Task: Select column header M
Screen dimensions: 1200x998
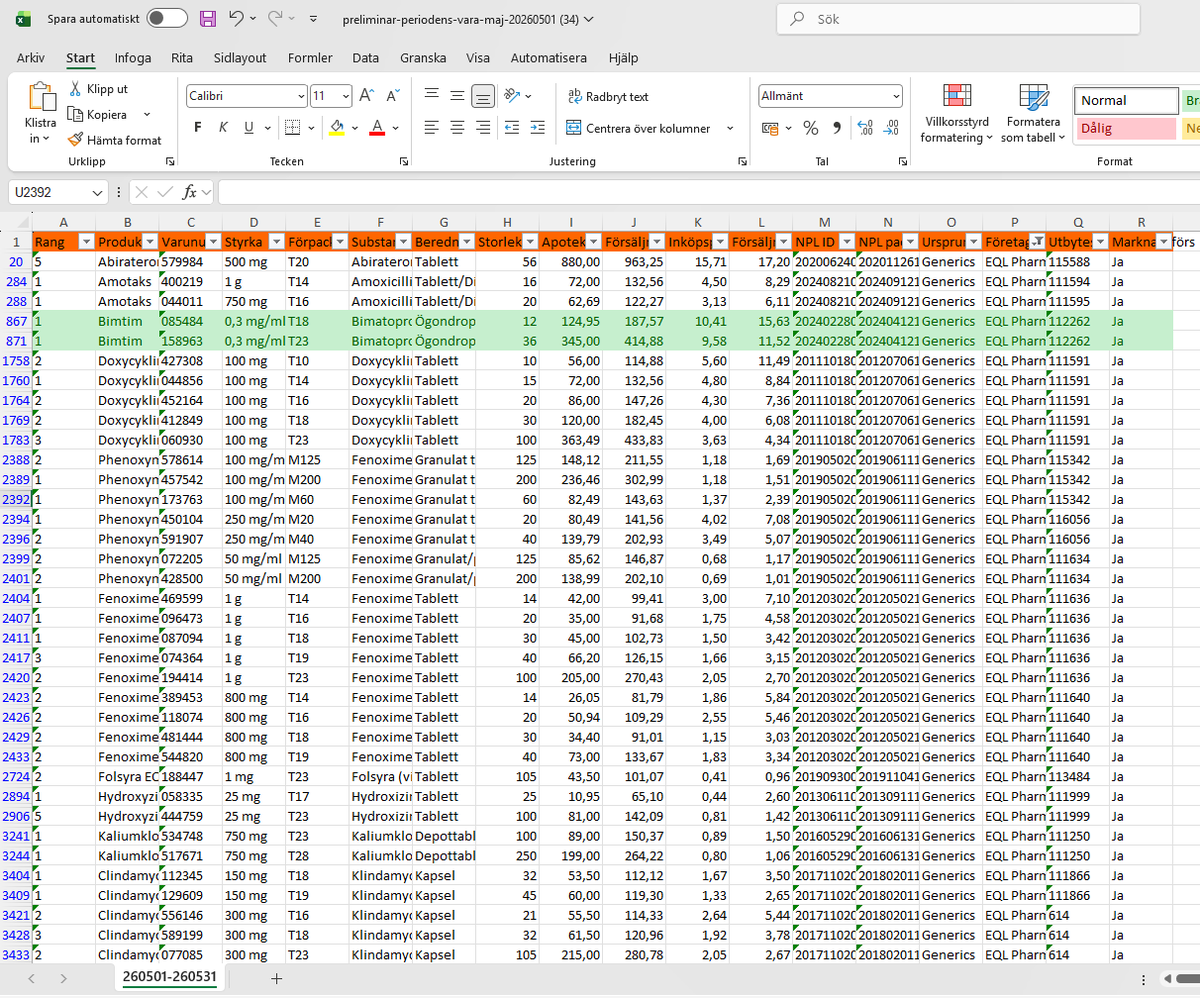Action: point(824,222)
